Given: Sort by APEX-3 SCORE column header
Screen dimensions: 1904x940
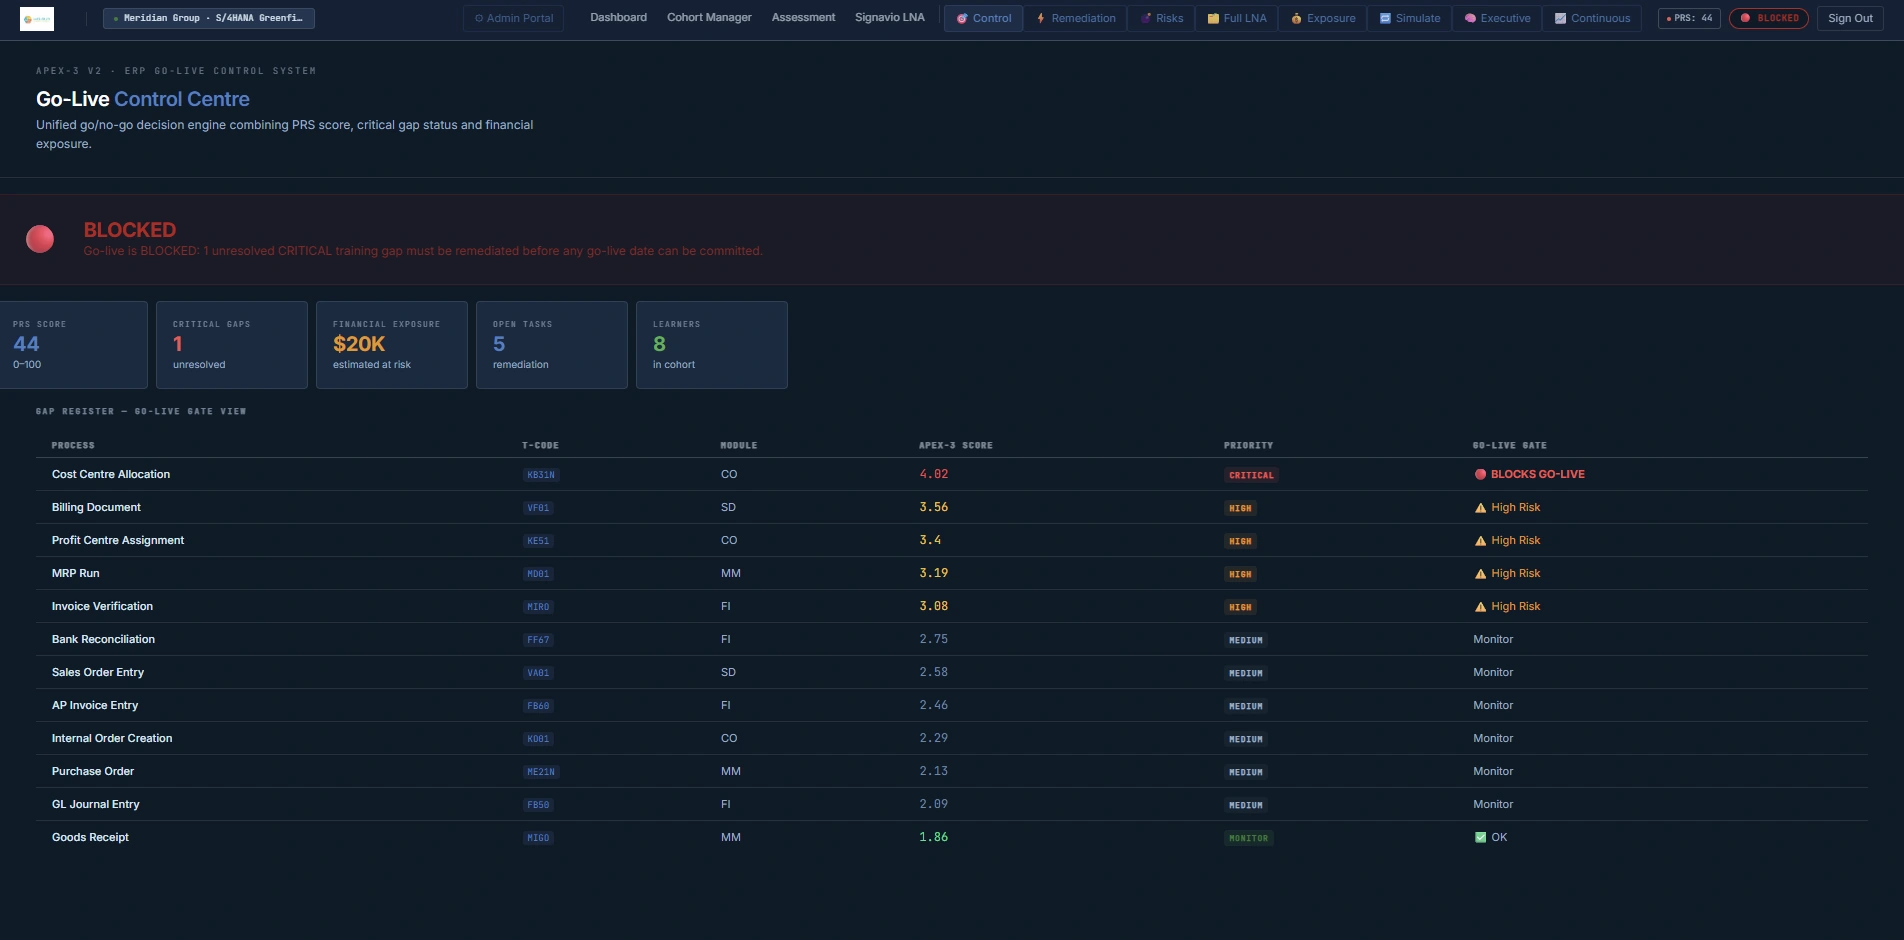Looking at the screenshot, I should pyautogui.click(x=956, y=445).
